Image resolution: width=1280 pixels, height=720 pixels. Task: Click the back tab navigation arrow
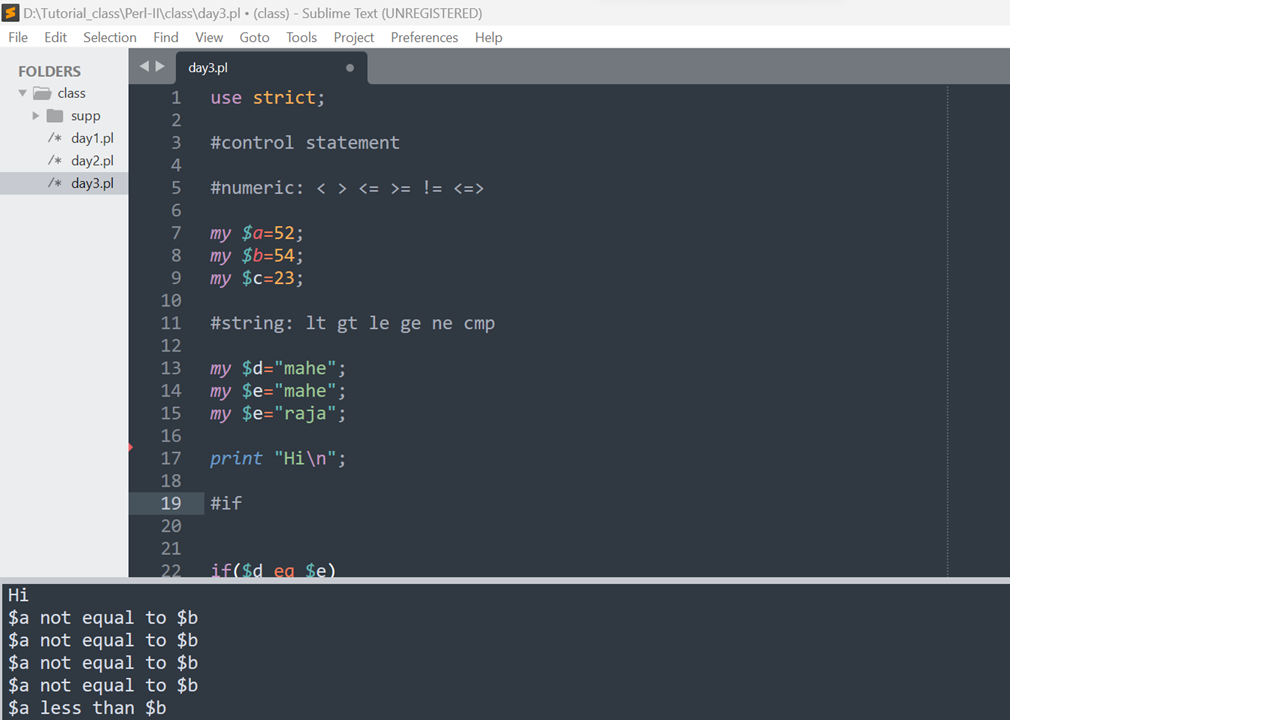point(143,67)
